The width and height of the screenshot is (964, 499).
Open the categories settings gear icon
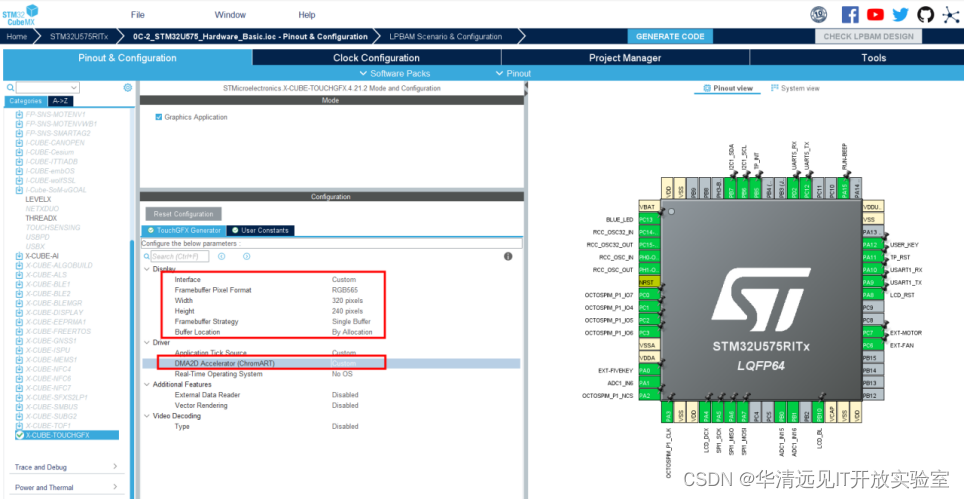point(127,88)
